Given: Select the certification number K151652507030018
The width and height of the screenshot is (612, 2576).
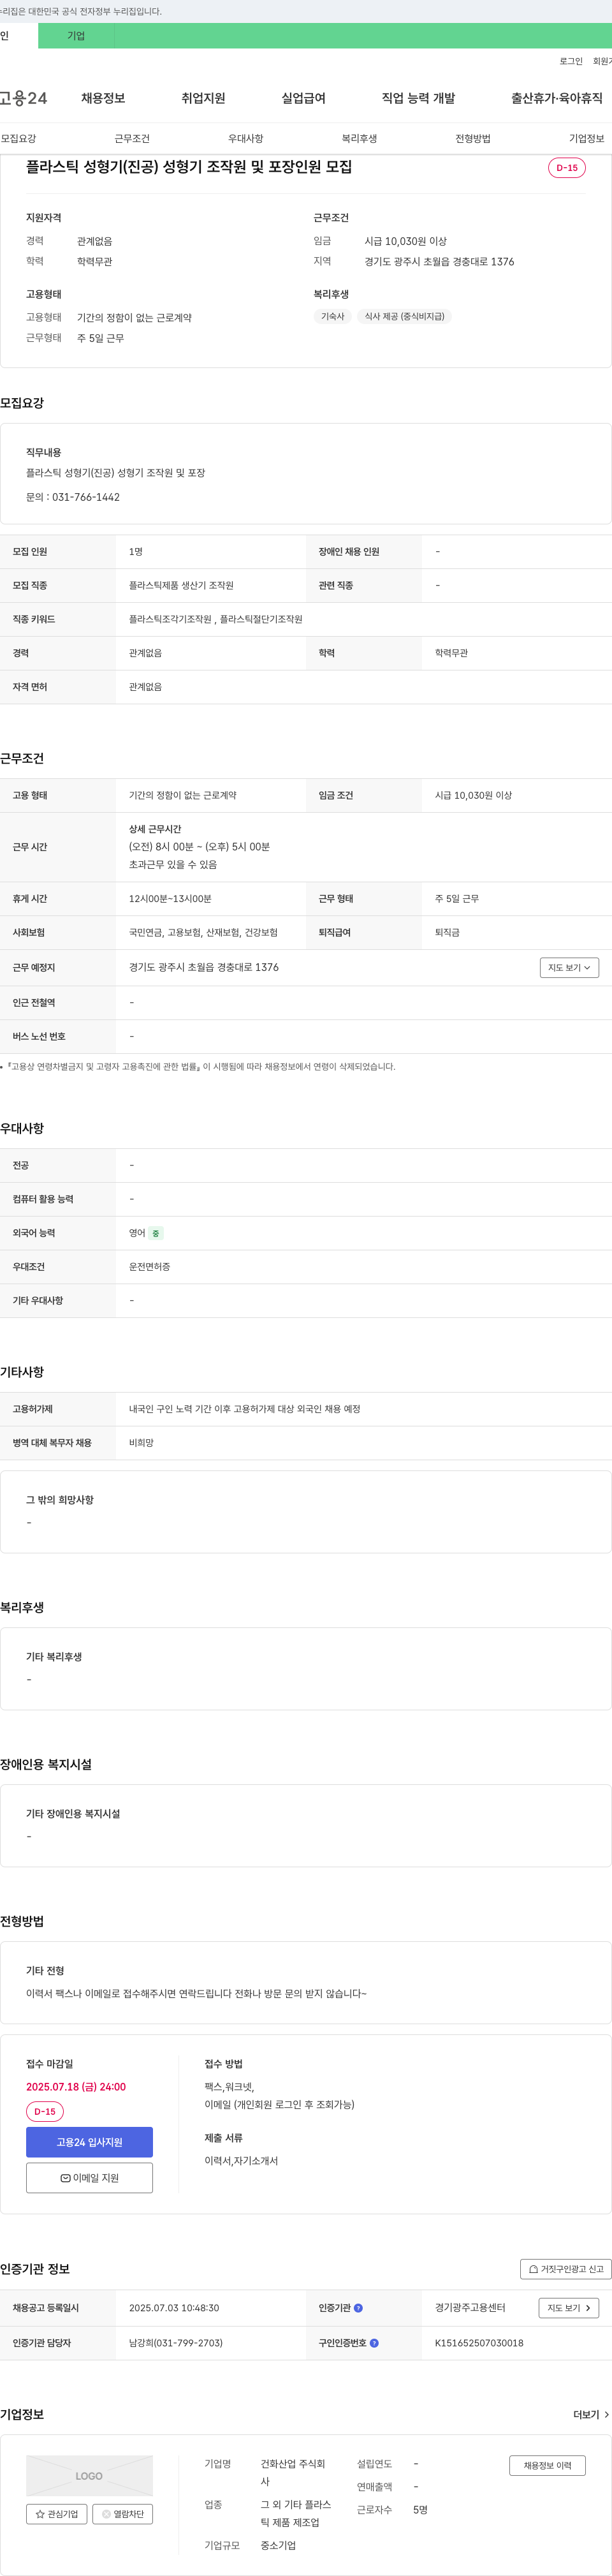Looking at the screenshot, I should 479,2343.
